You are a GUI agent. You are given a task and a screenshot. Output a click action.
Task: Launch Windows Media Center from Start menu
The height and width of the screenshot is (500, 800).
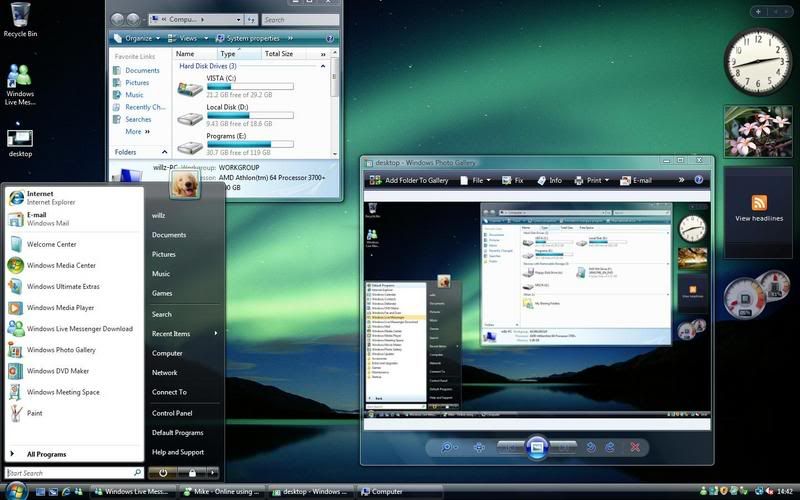pyautogui.click(x=73, y=265)
